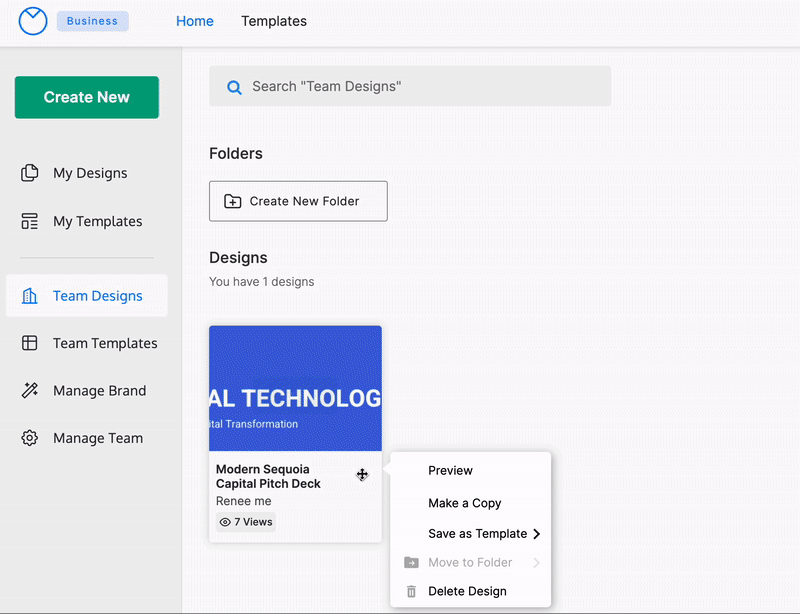Click the Modern Sequoia Capital Pitch Deck title

(x=268, y=476)
